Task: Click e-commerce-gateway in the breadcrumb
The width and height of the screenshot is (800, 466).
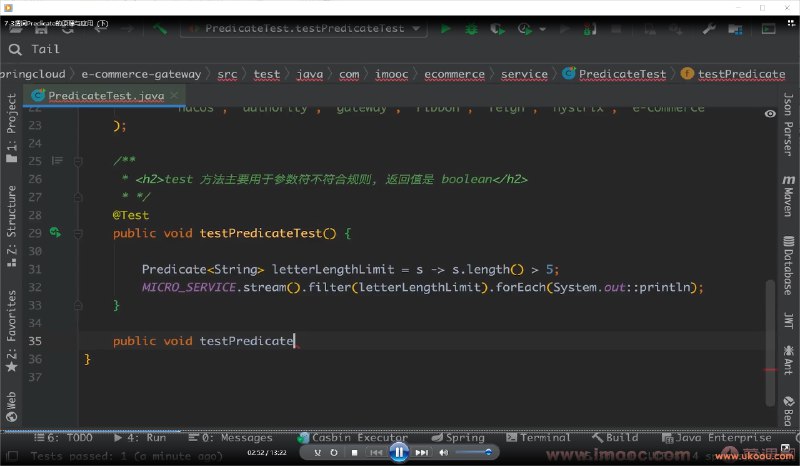Action: pos(141,74)
